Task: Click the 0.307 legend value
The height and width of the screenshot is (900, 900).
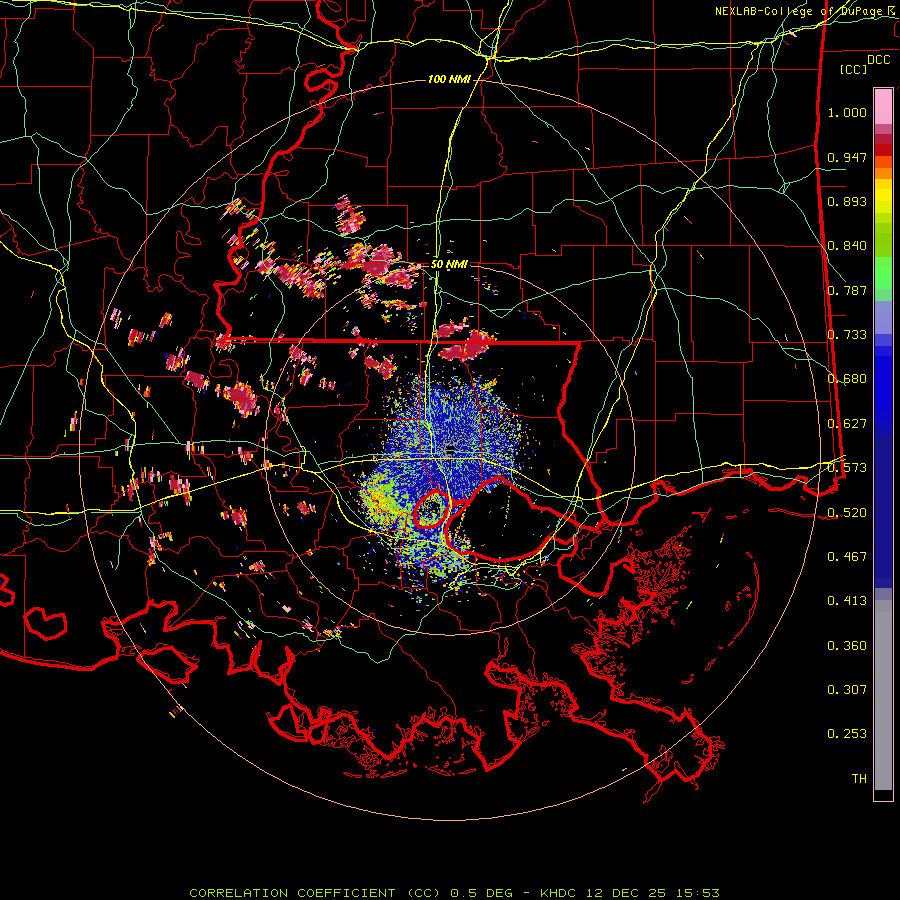Action: coord(847,690)
